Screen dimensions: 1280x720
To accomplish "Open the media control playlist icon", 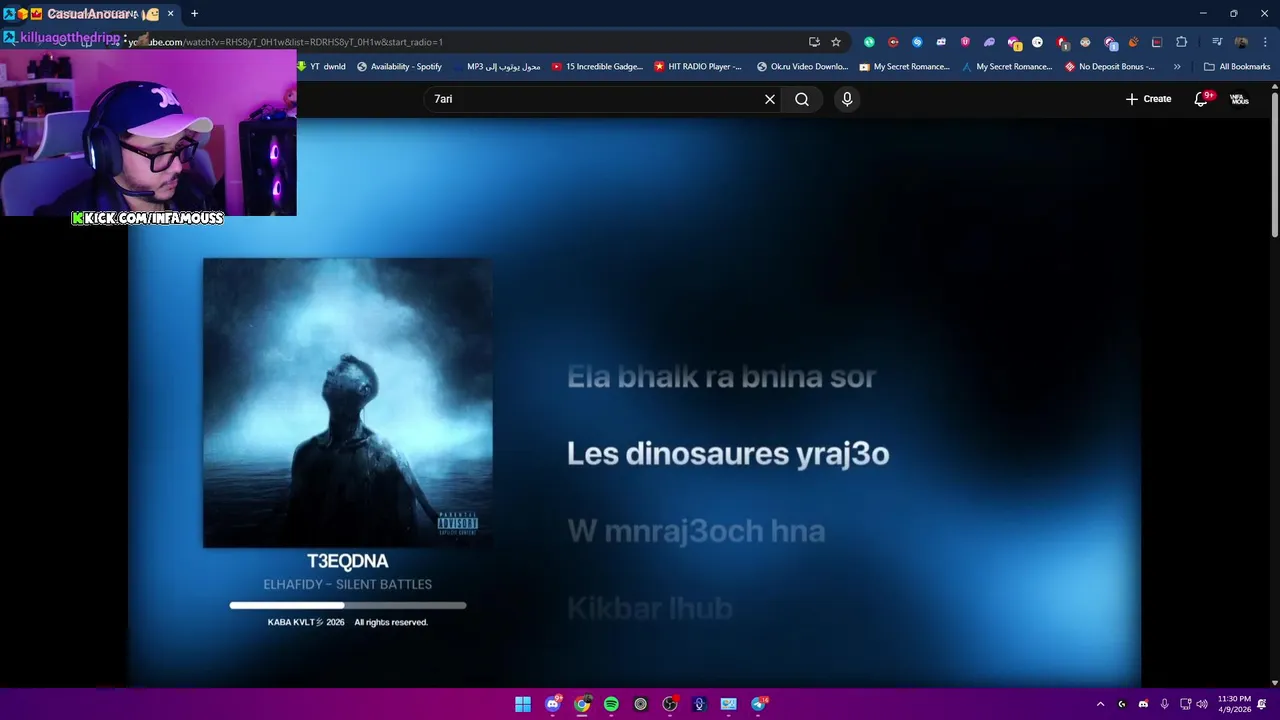I will (1217, 42).
